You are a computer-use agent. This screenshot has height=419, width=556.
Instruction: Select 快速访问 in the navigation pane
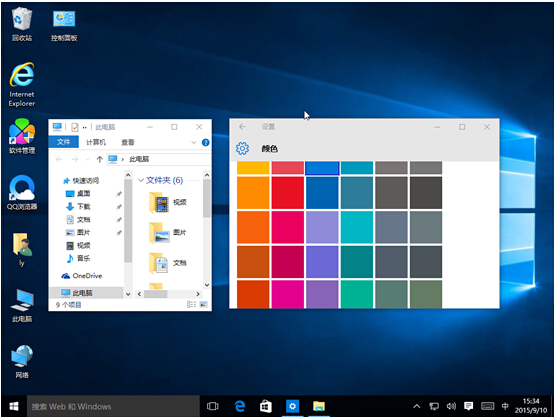tap(80, 181)
